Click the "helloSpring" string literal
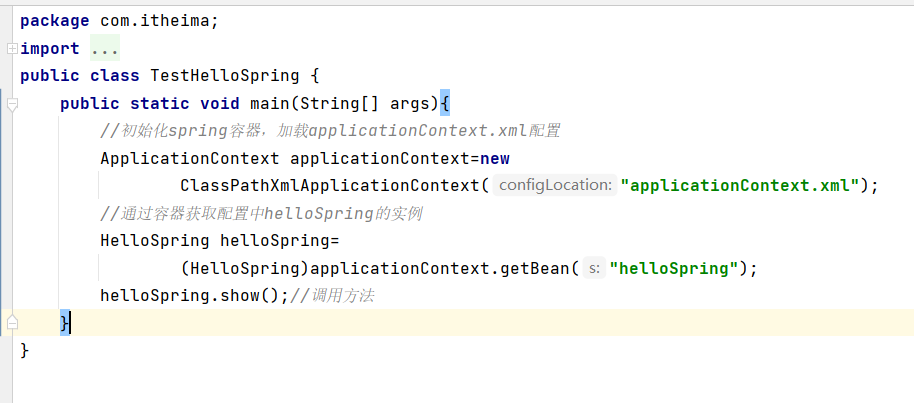The image size is (914, 403). click(674, 268)
